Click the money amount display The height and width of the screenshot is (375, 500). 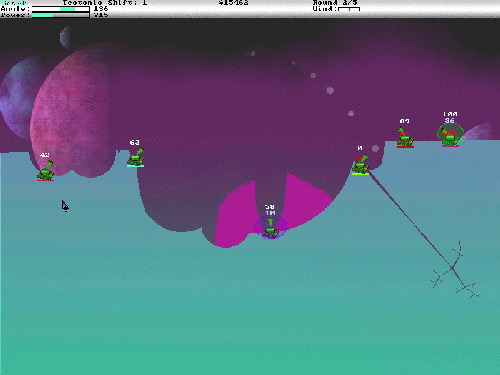tap(233, 3)
